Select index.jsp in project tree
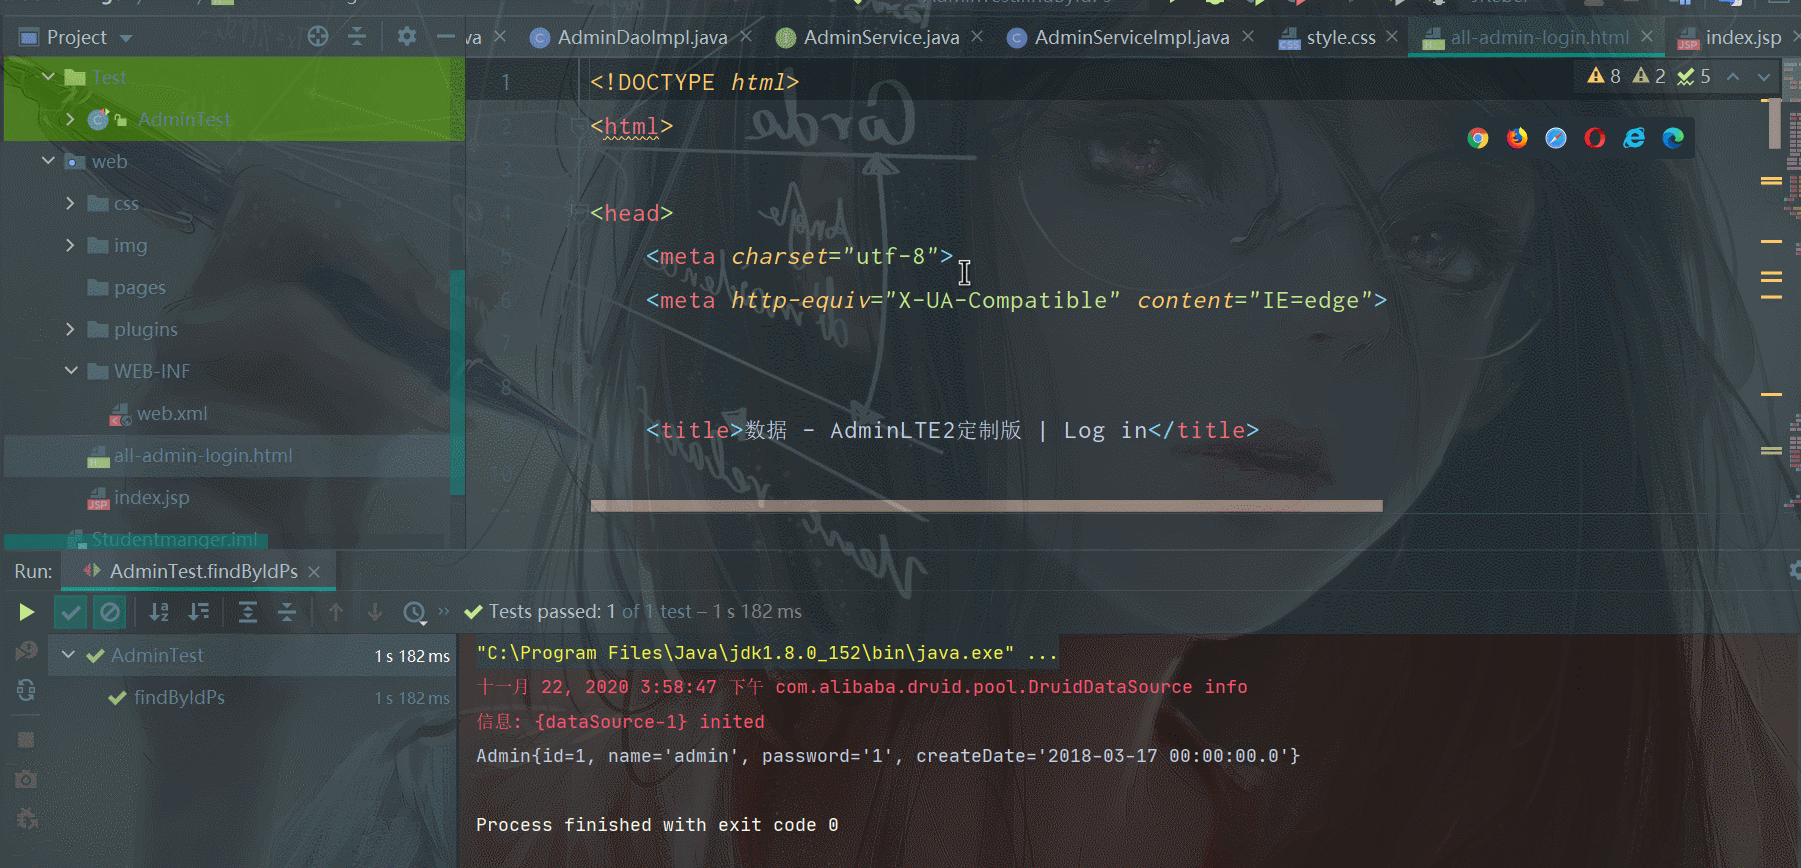1801x868 pixels. [x=138, y=497]
